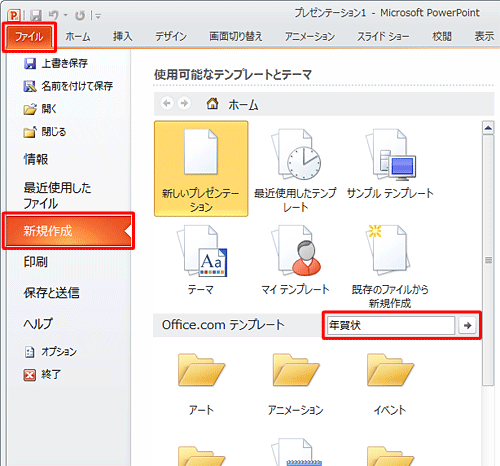Open the undo history dropdown arrow
This screenshot has height=466, width=500.
click(x=66, y=15)
